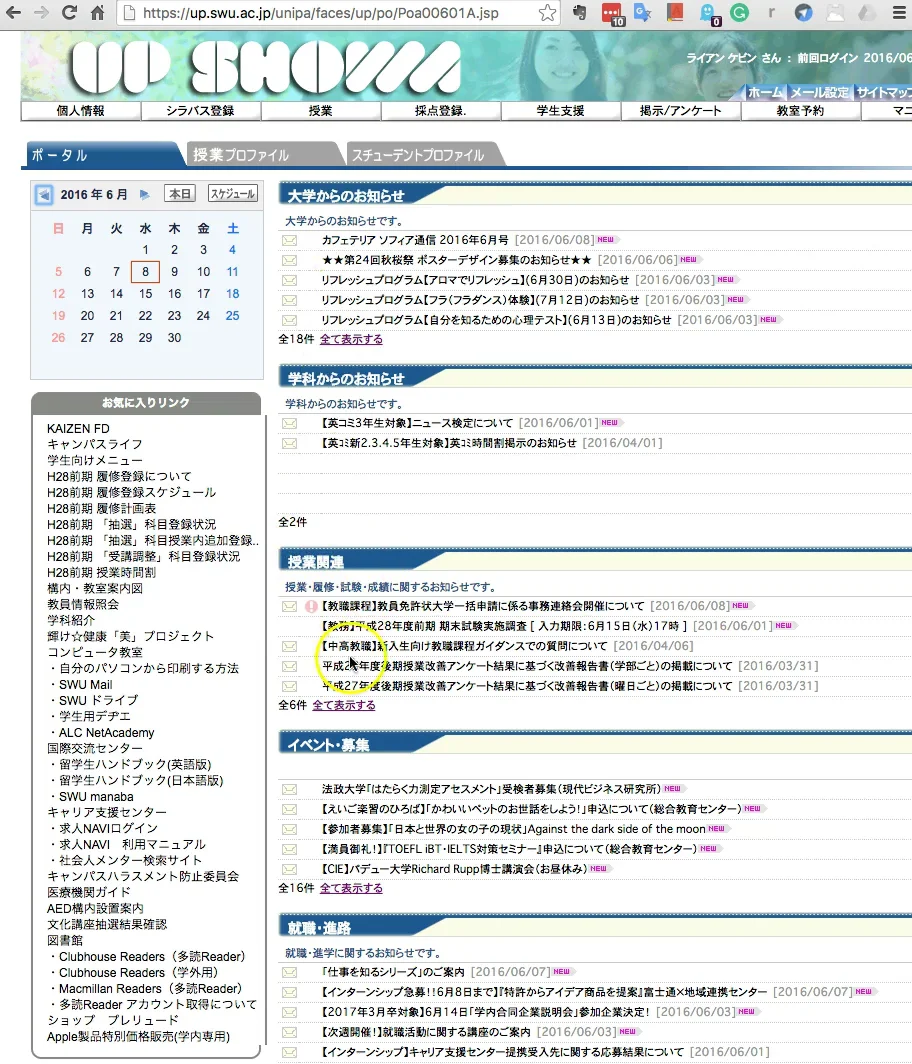Reload the page with the refresh icon
912x1064 pixels.
tap(69, 12)
